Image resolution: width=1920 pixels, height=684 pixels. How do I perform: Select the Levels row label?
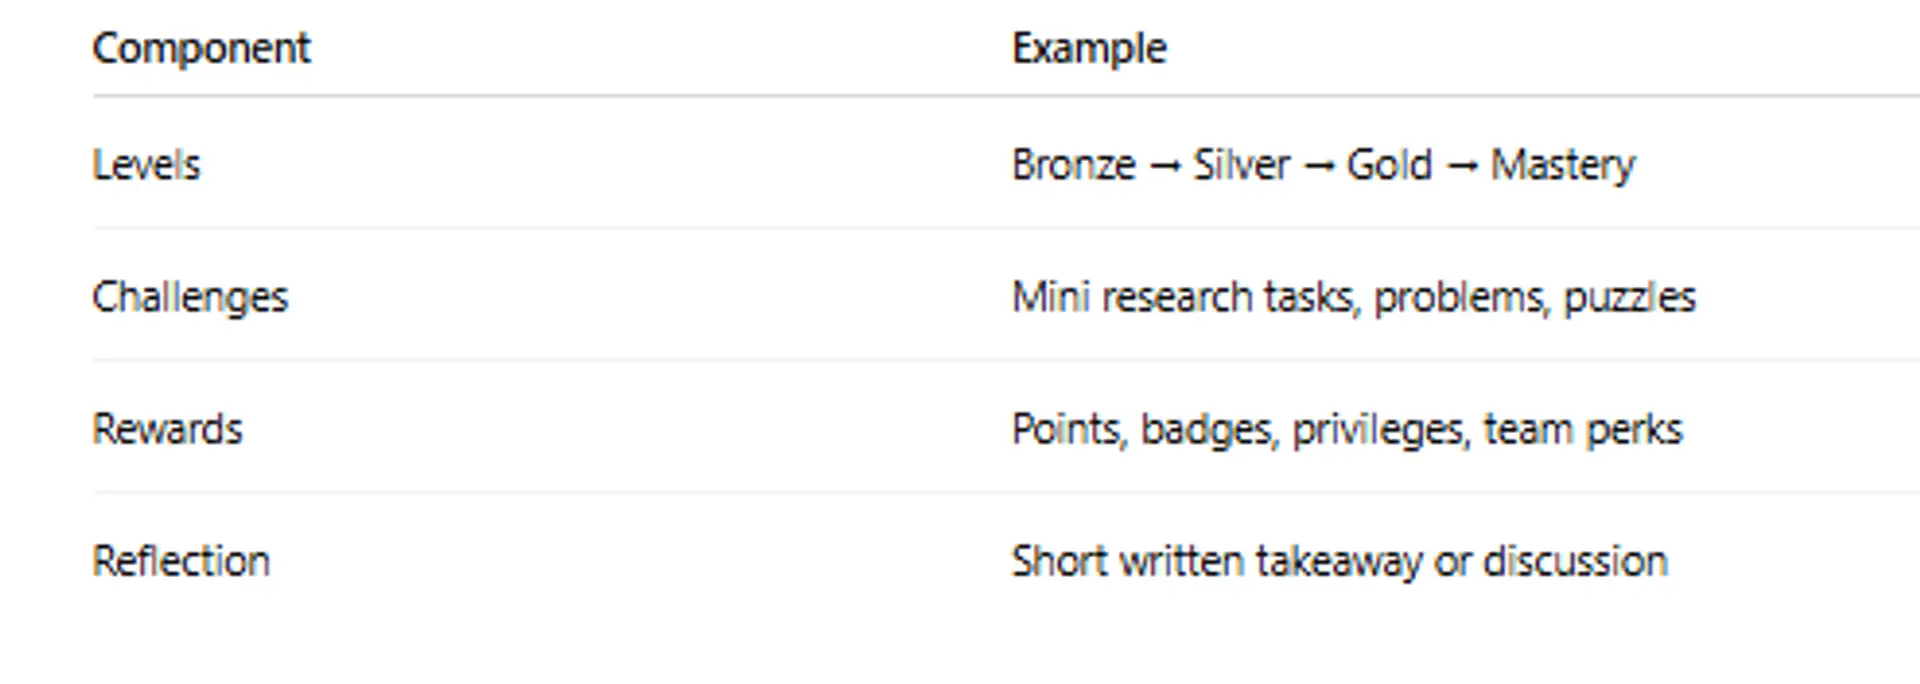pyautogui.click(x=146, y=165)
